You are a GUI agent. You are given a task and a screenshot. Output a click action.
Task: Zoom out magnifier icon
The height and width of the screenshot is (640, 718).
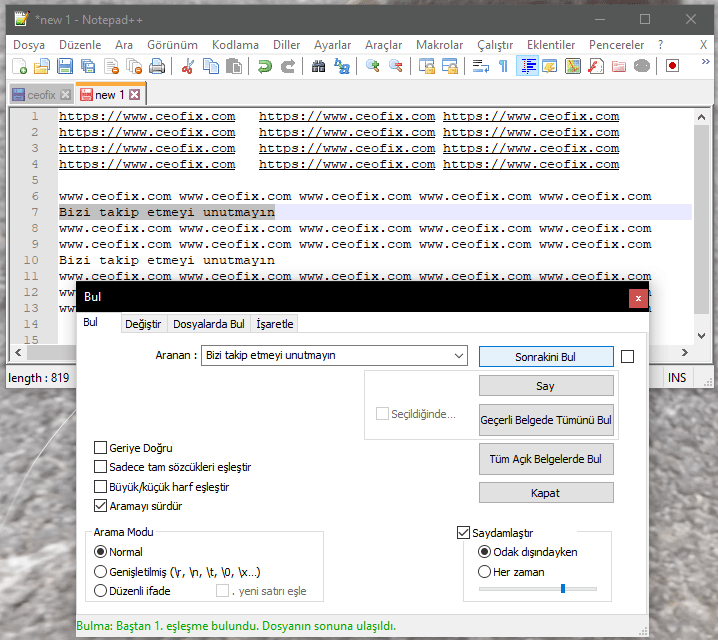[396, 66]
